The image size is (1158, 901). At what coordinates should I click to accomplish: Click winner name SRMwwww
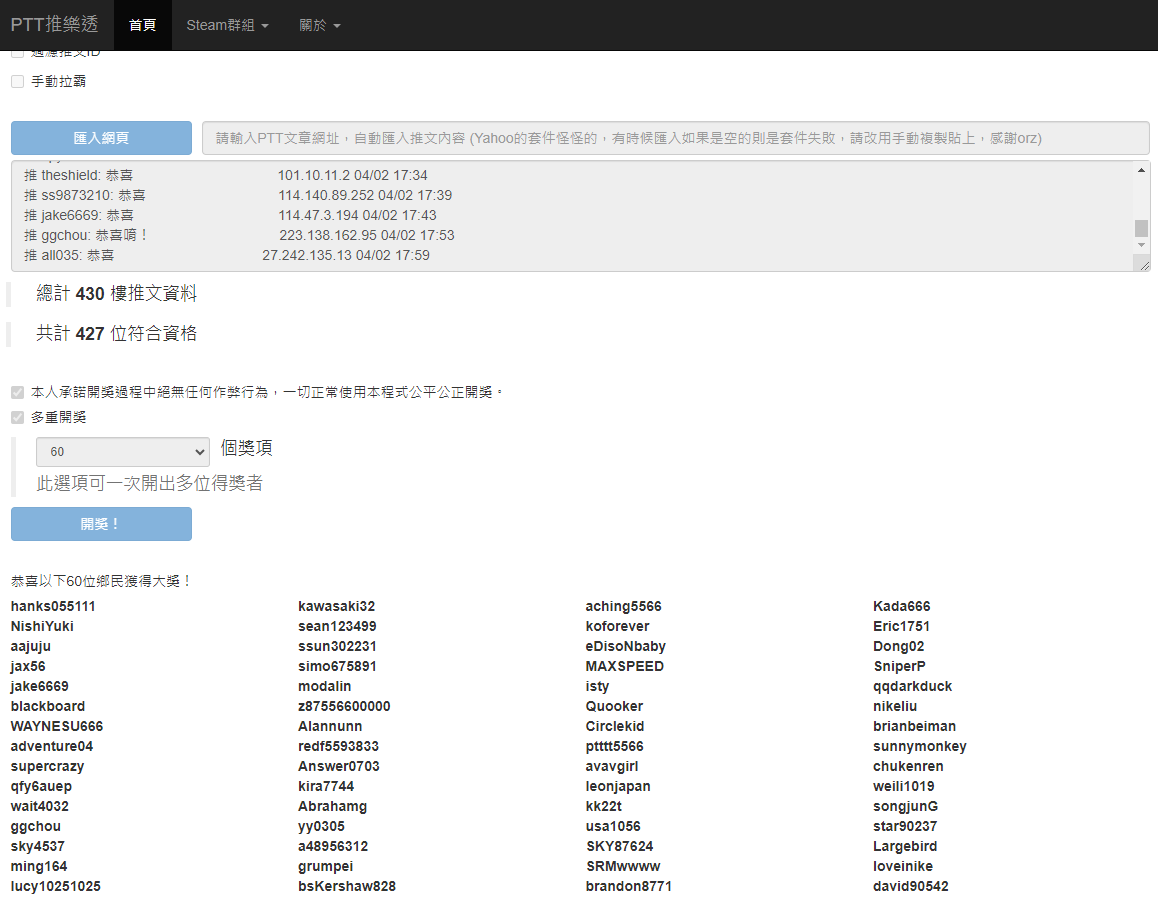[623, 866]
